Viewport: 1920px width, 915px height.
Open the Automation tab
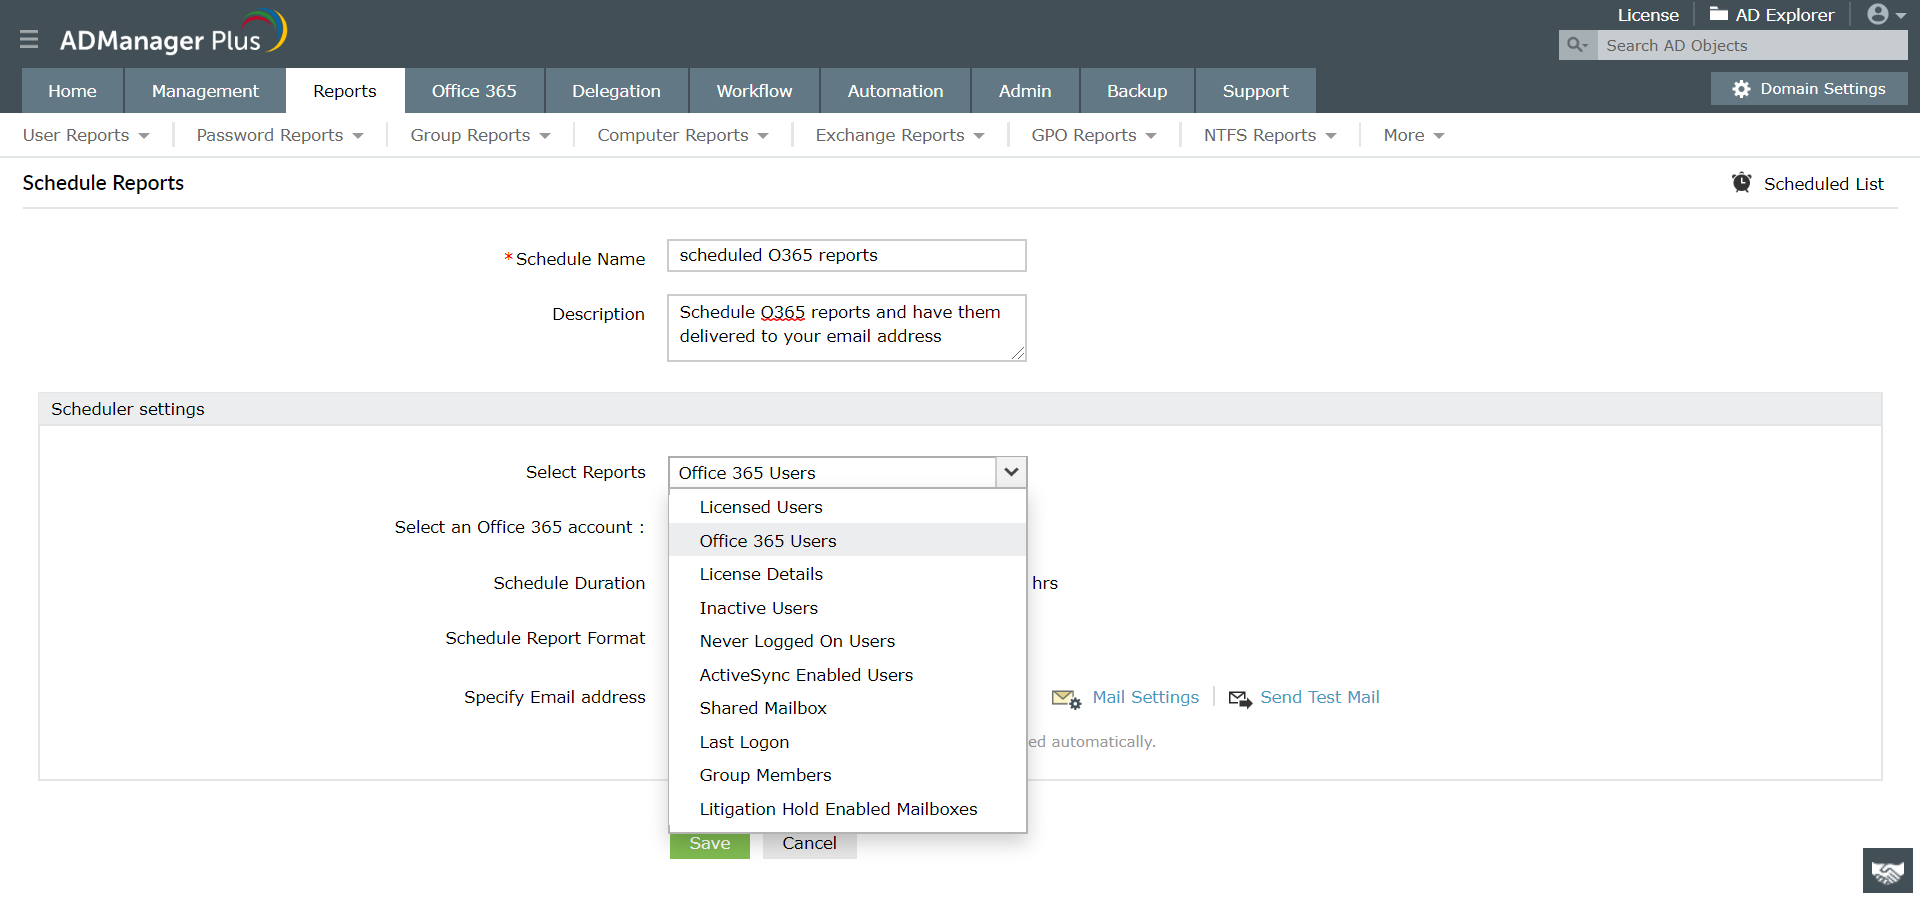pyautogui.click(x=895, y=91)
